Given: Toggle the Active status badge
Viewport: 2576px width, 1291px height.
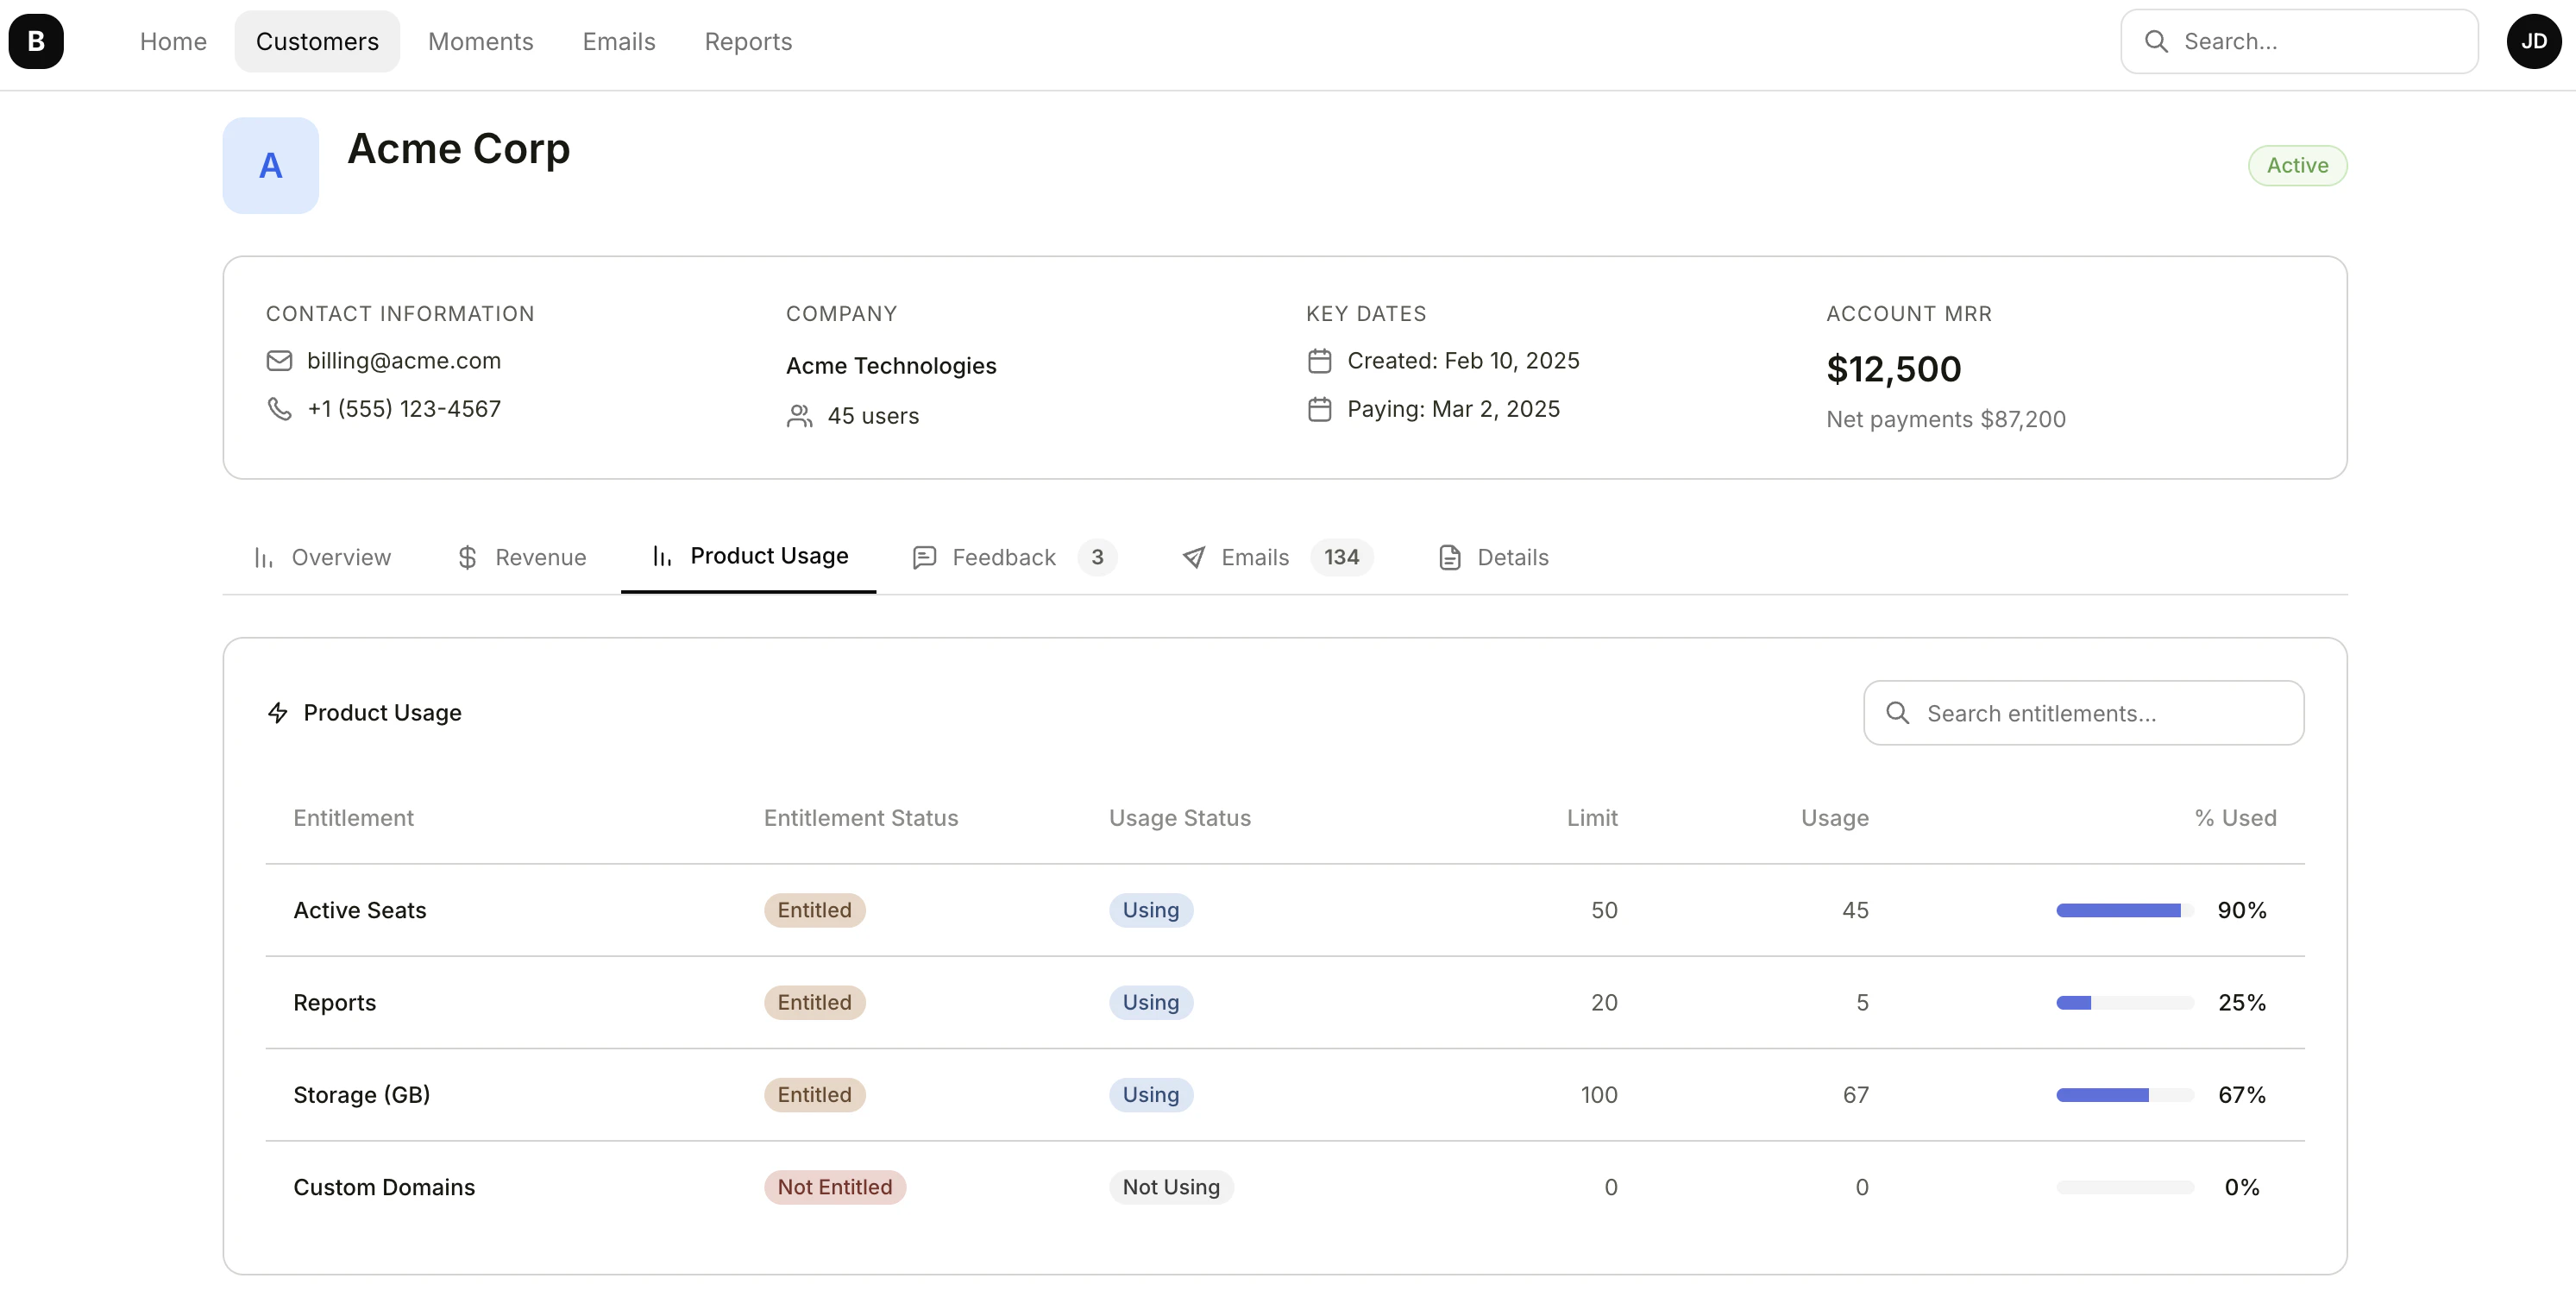Looking at the screenshot, I should tap(2296, 165).
